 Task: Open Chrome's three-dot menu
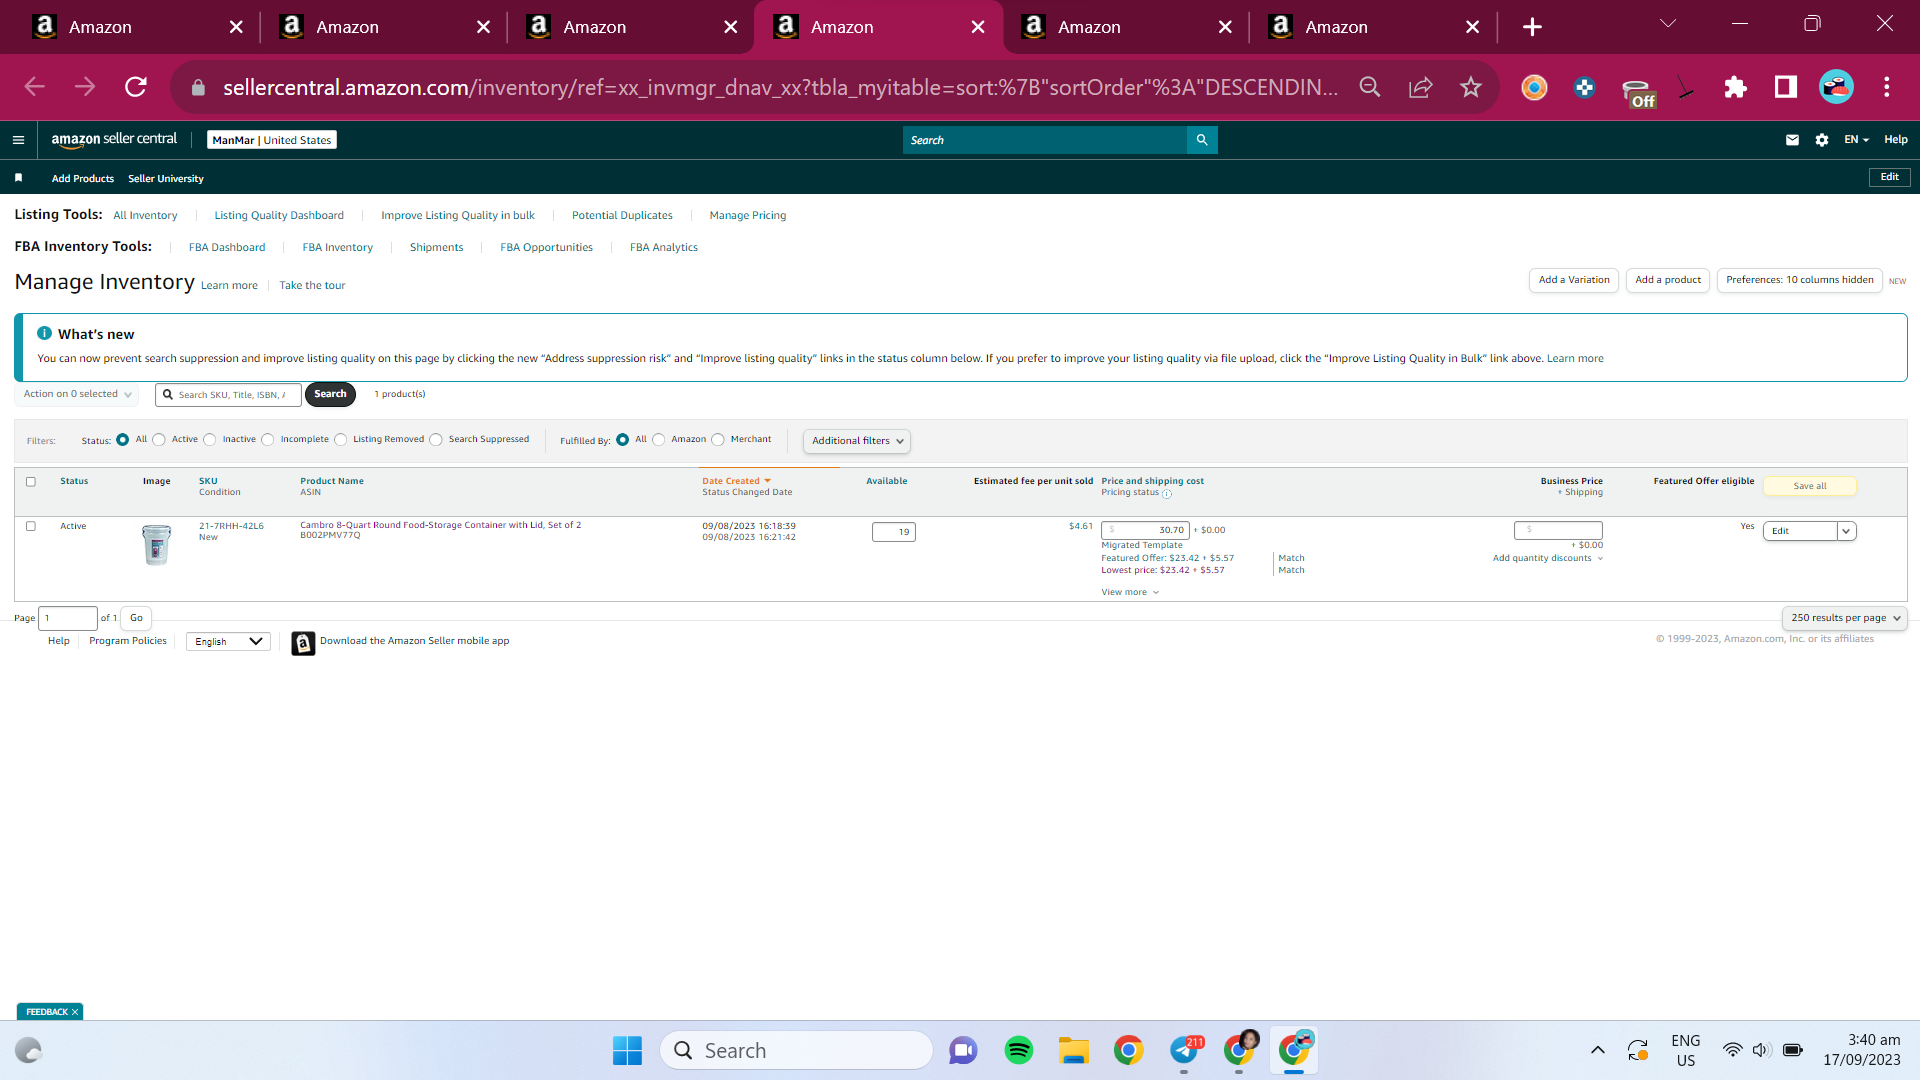click(x=1886, y=87)
